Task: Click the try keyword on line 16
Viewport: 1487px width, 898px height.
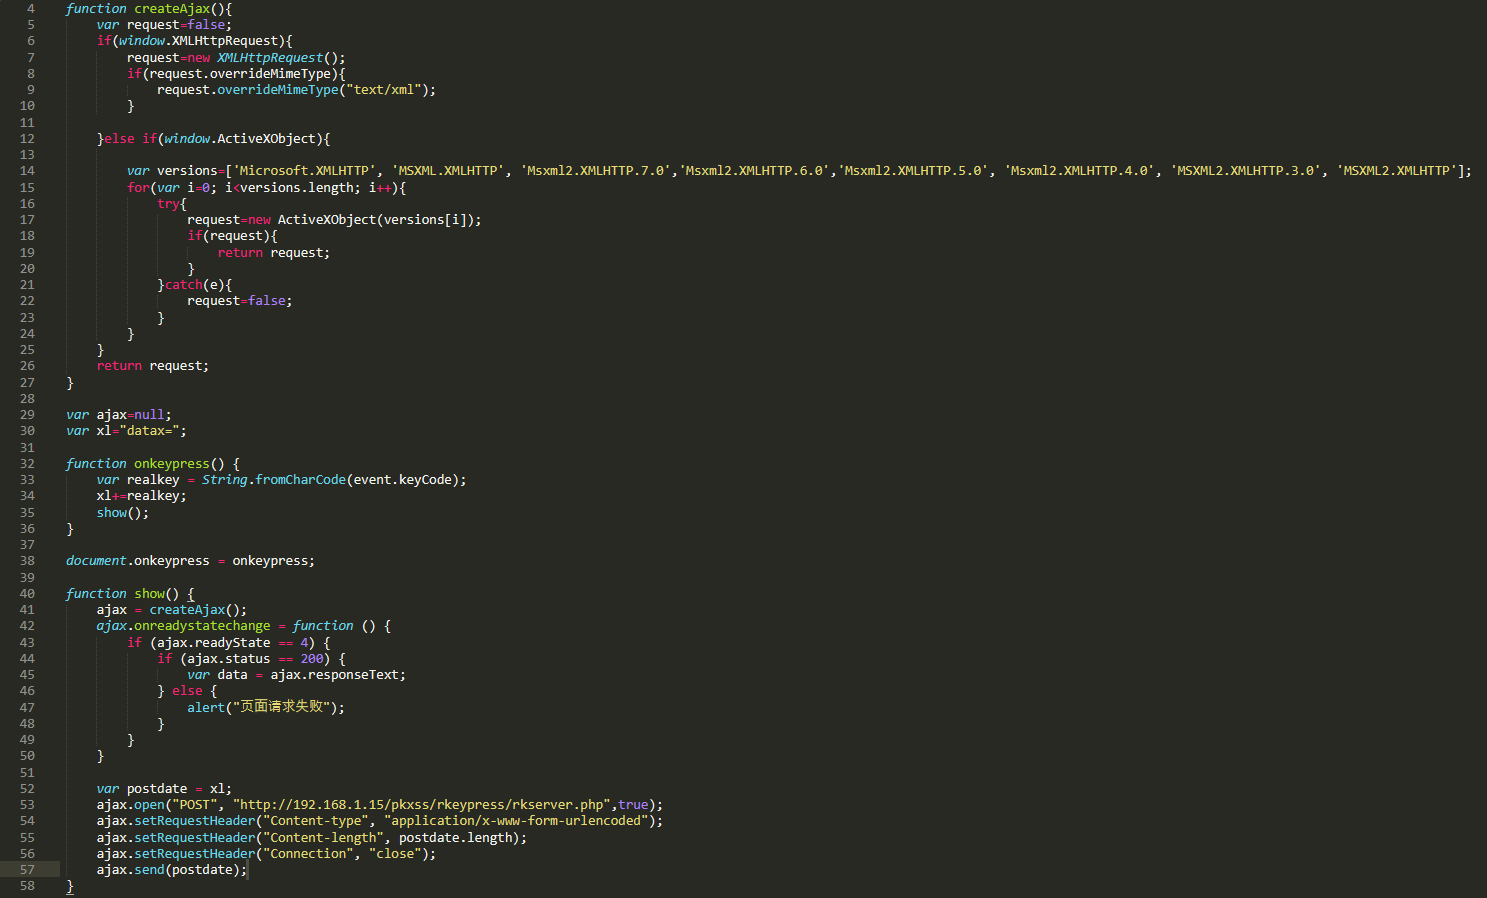Action: coord(168,204)
